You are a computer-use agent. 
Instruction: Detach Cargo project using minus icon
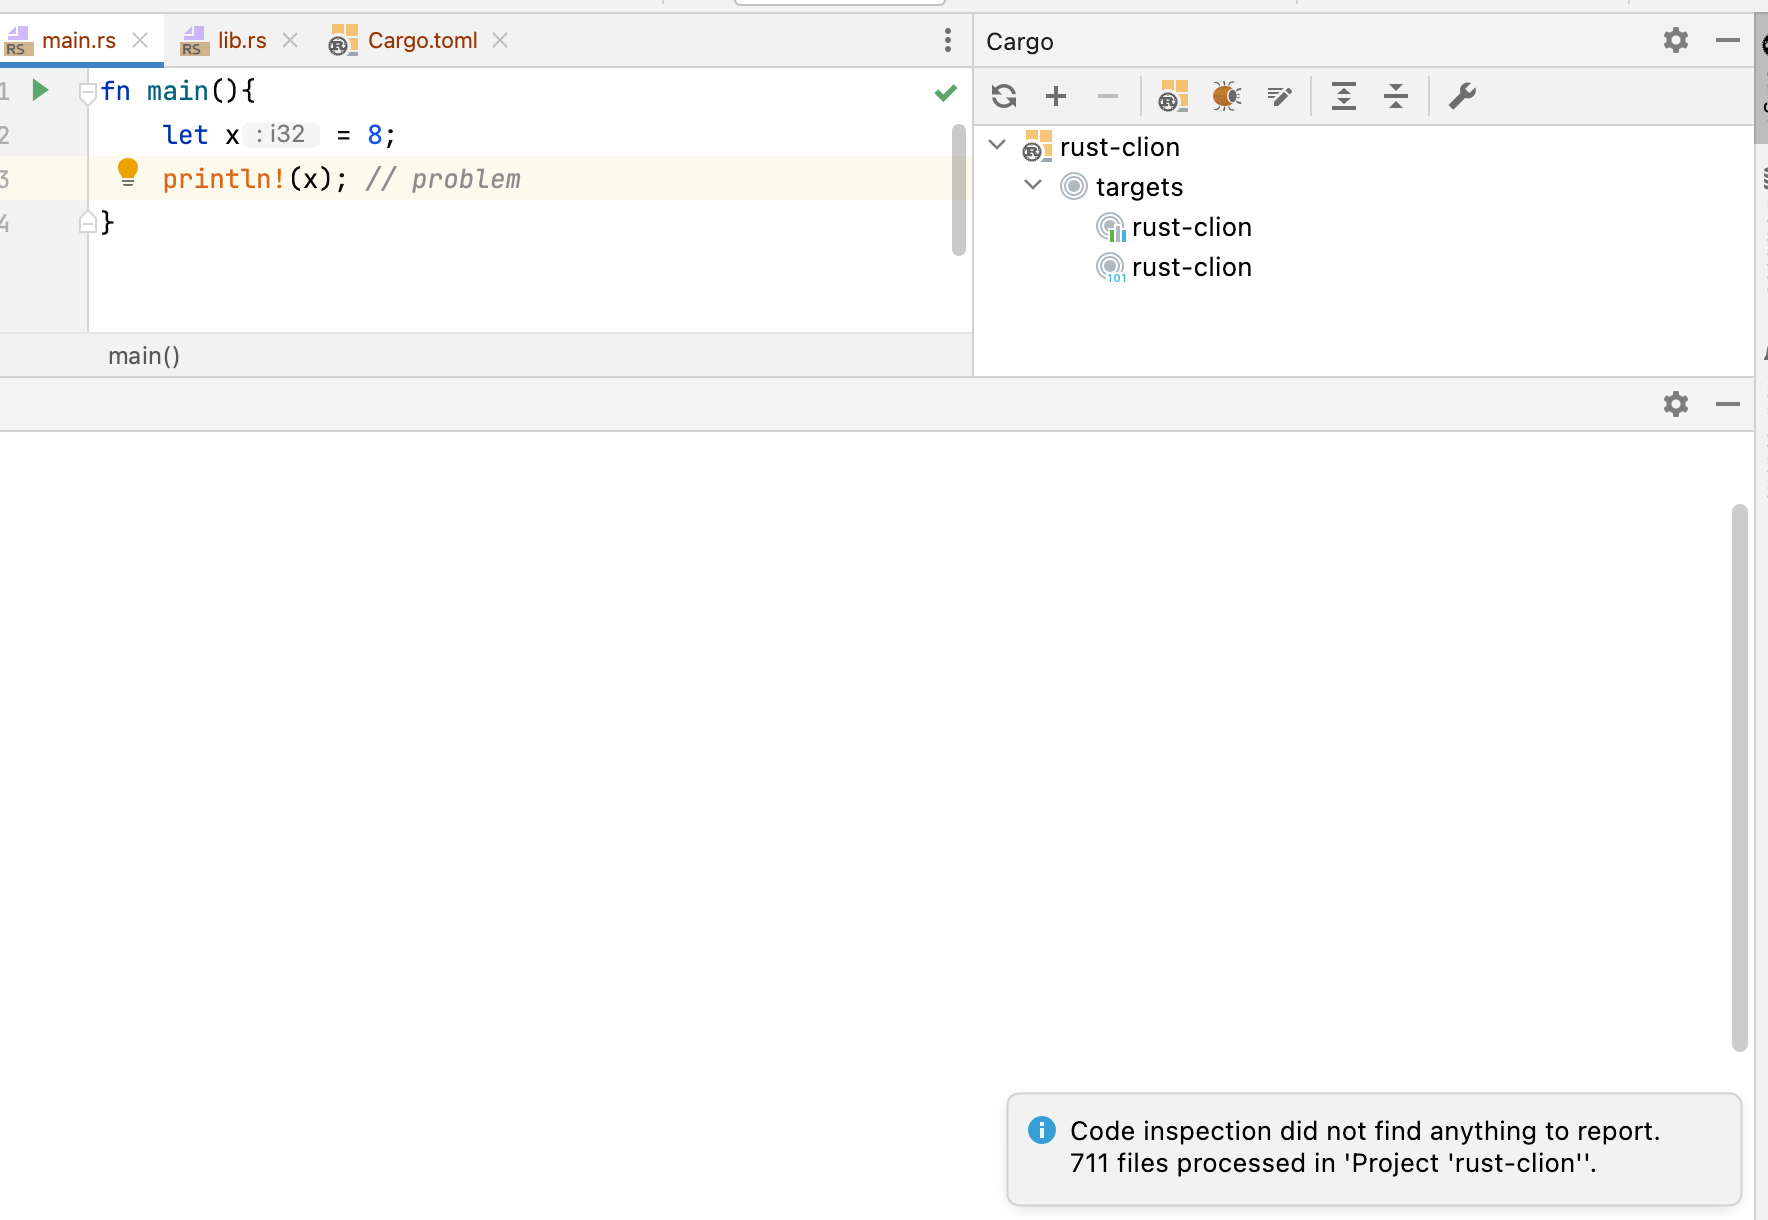point(1107,96)
